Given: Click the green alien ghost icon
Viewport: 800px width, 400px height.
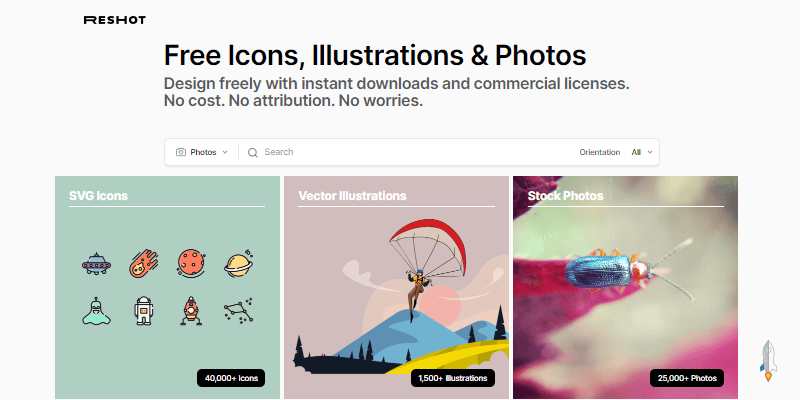Looking at the screenshot, I should tap(96, 311).
